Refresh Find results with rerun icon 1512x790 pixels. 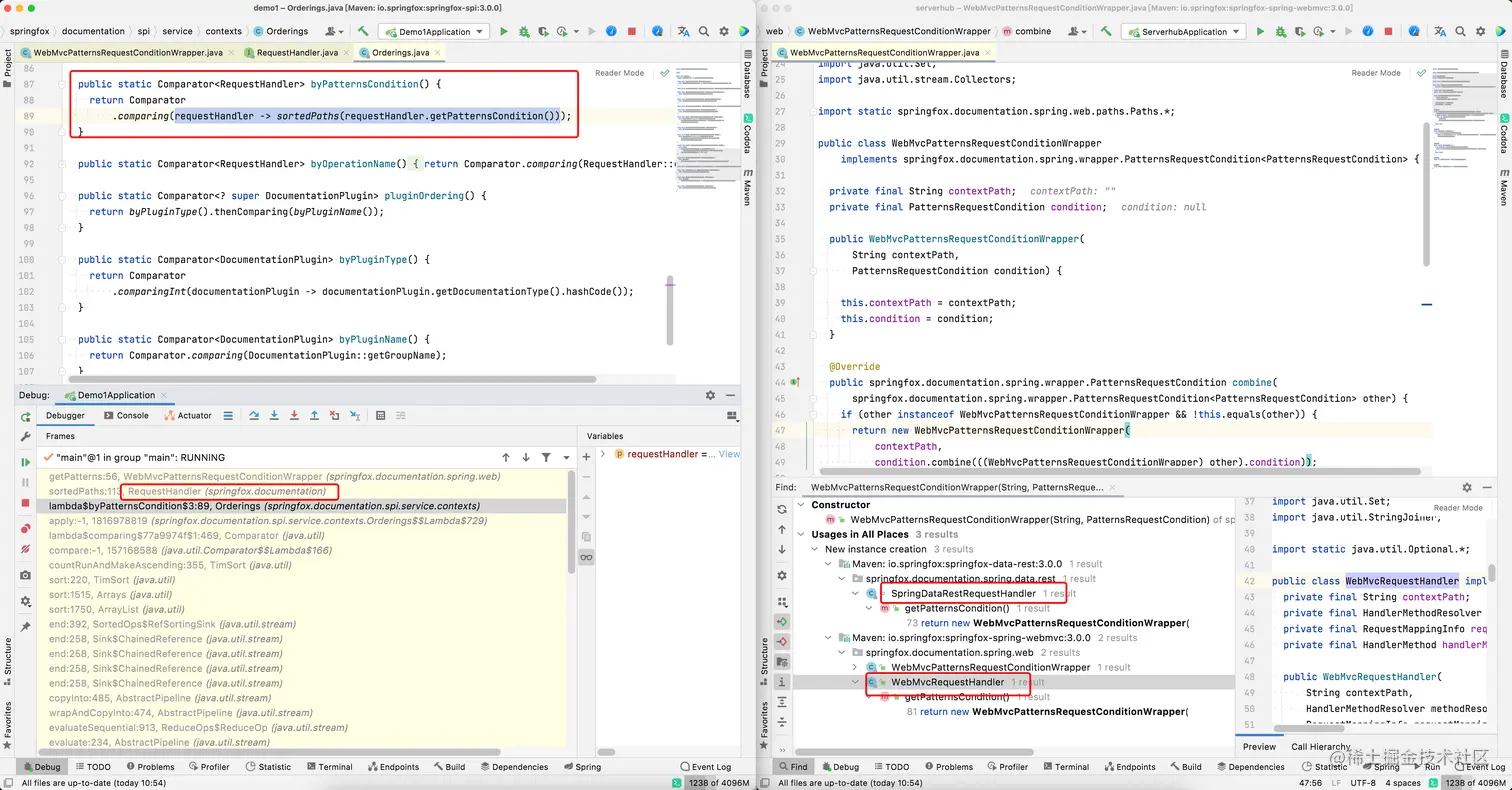pos(782,509)
